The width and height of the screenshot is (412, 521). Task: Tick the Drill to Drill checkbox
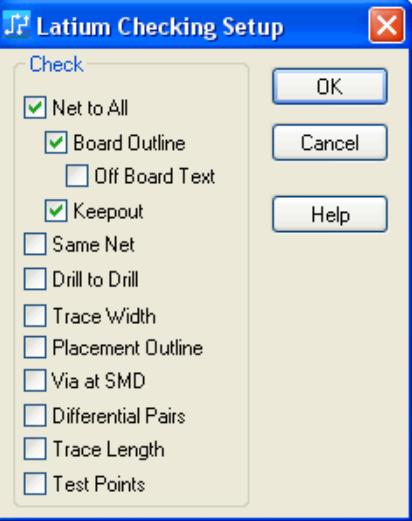pyautogui.click(x=35, y=279)
